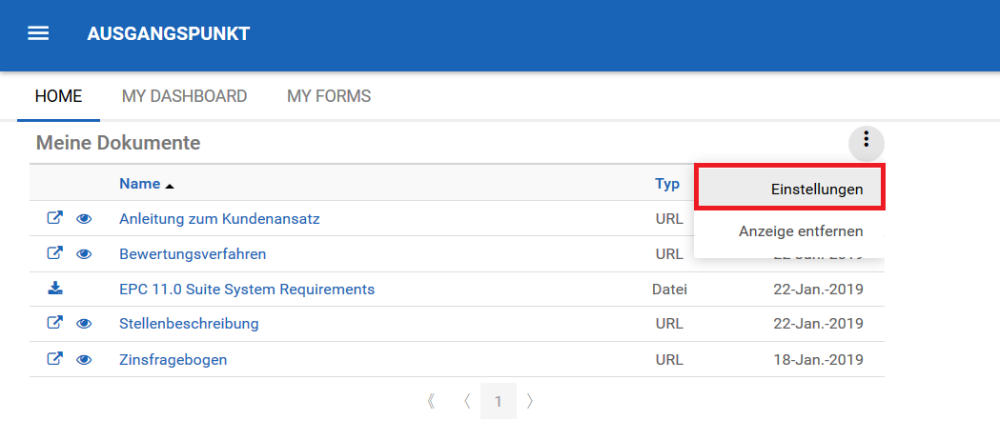This screenshot has height=440, width=1000.
Task: Click the external link icon for Zinsfragebogen
Action: tap(55, 359)
